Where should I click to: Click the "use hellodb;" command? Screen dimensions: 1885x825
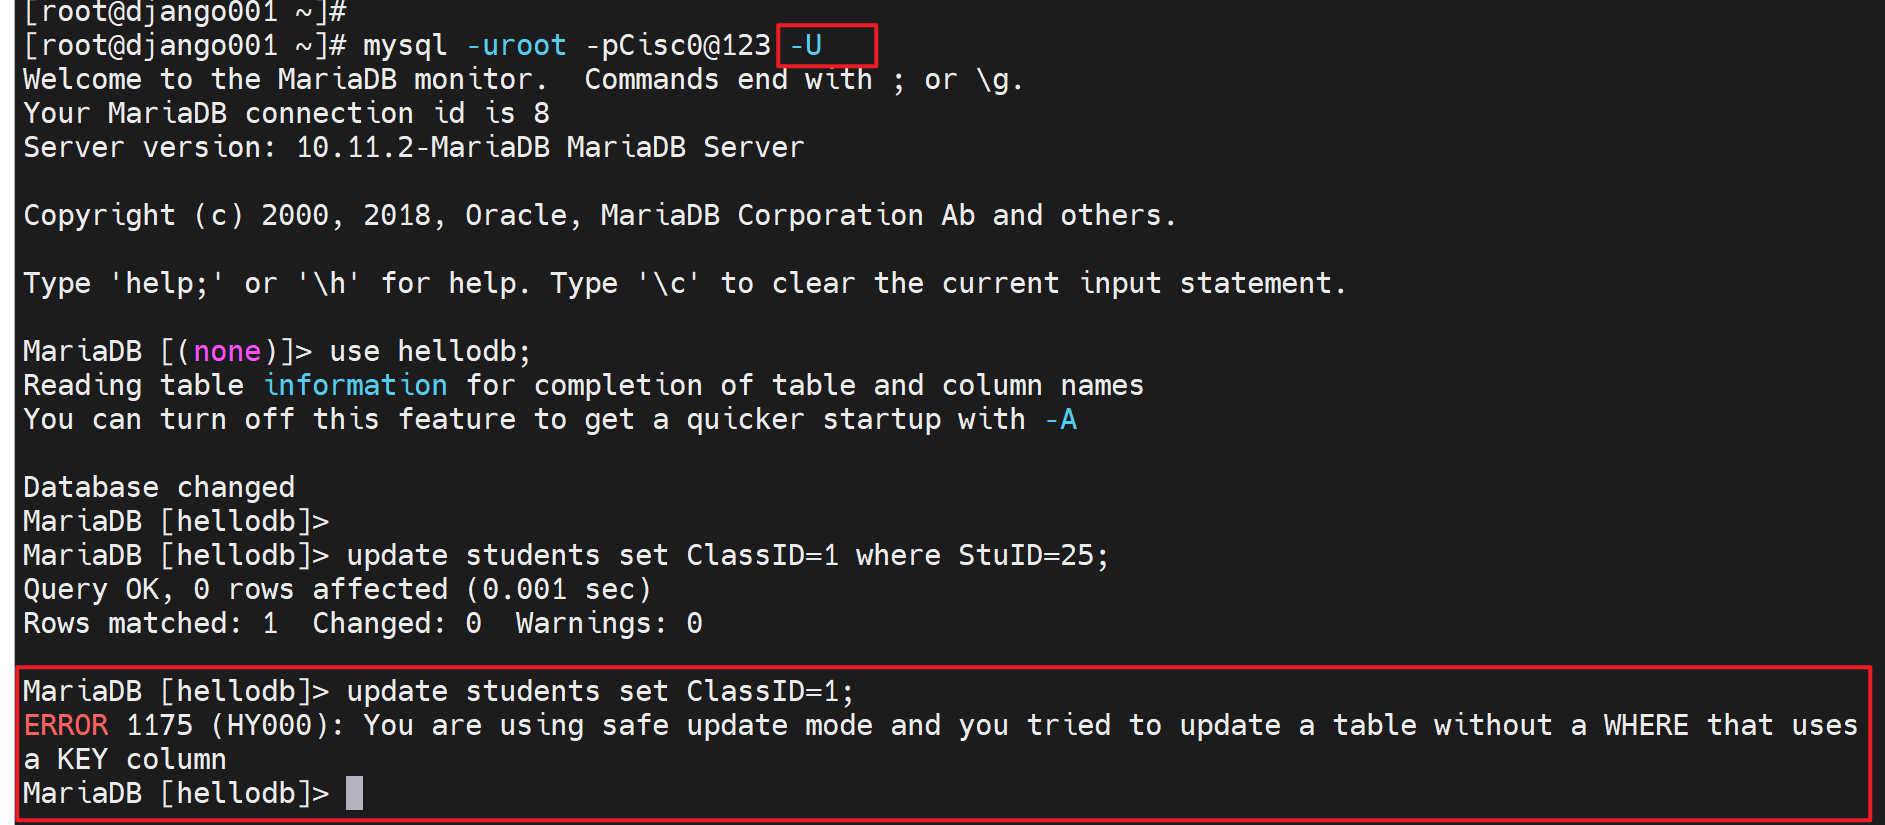click(x=430, y=351)
